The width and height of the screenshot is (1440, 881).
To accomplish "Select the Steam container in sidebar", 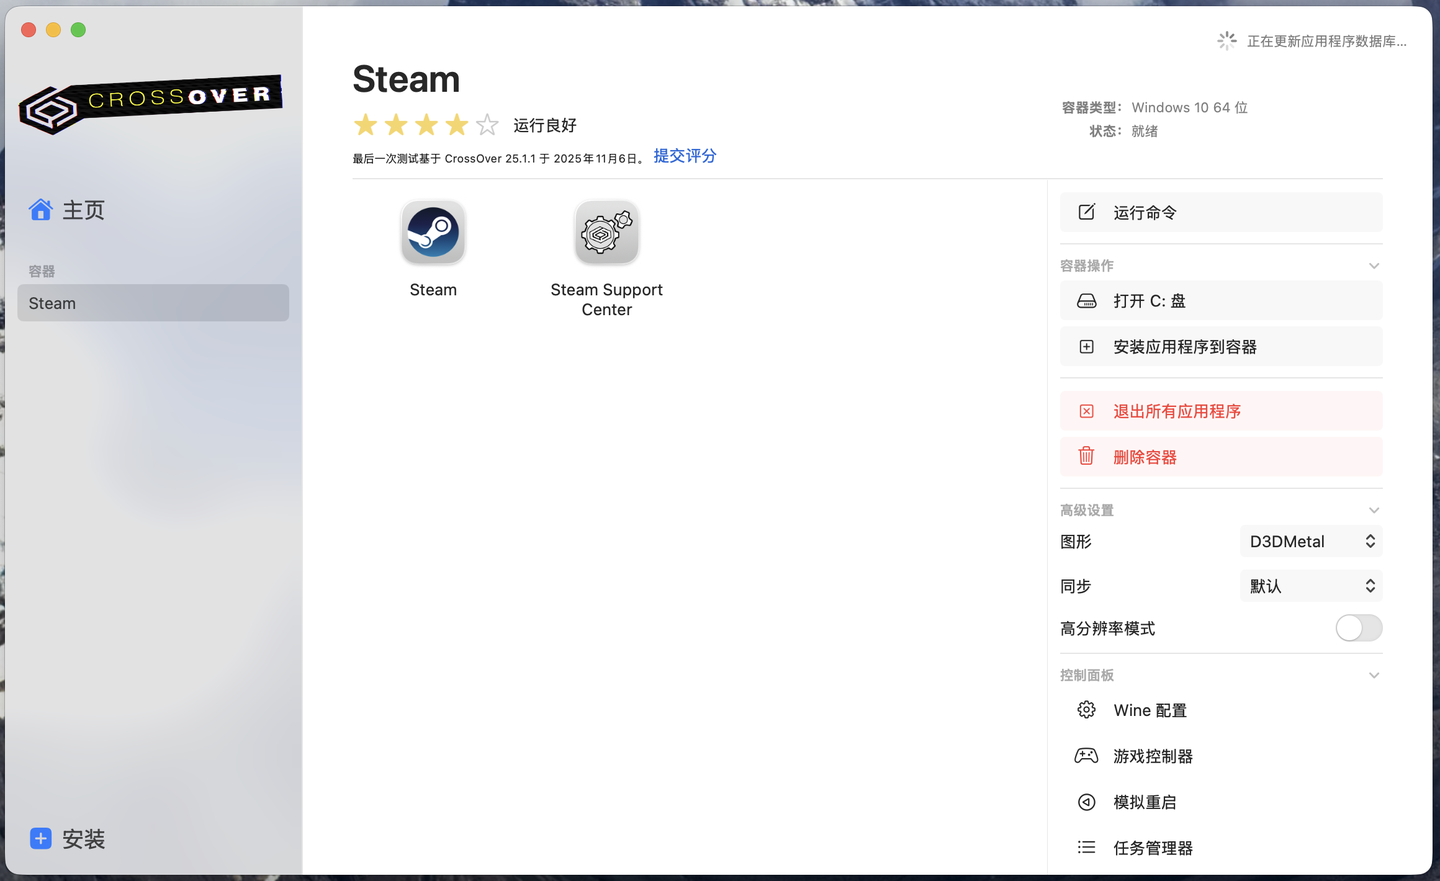I will (153, 303).
